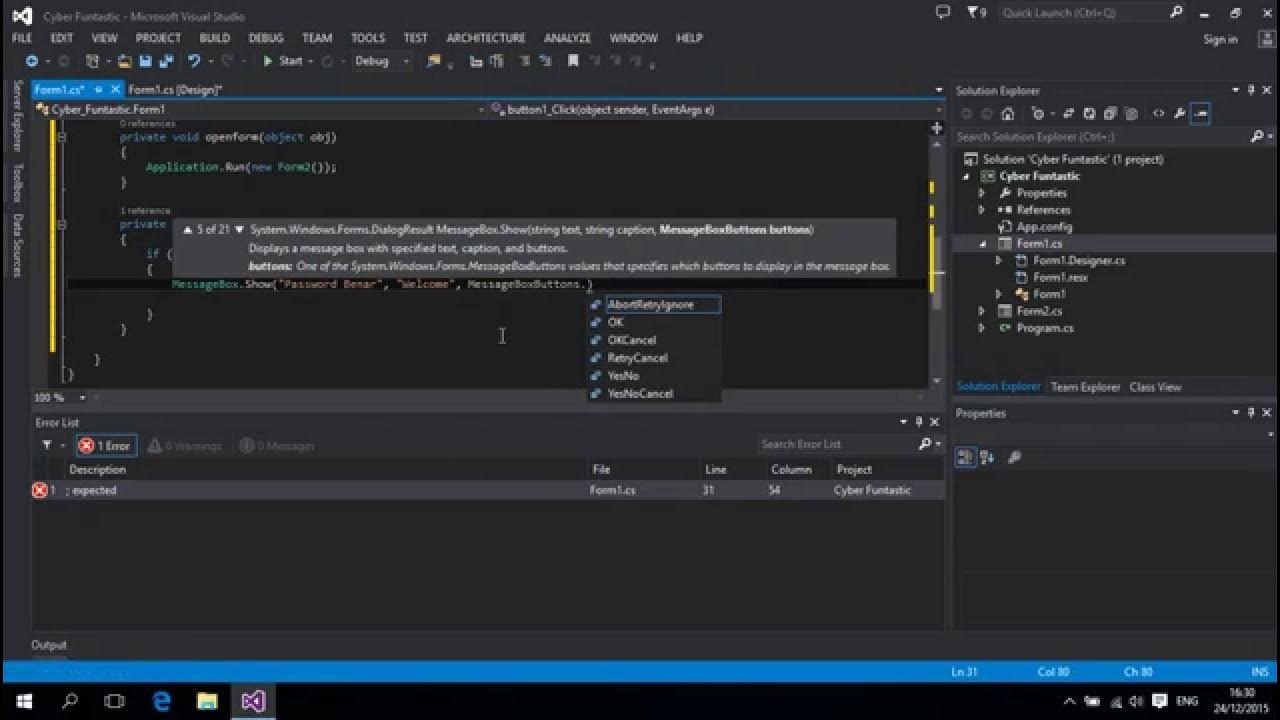Open the TOOLS menu
Screen dimensions: 1280x720
tap(368, 38)
